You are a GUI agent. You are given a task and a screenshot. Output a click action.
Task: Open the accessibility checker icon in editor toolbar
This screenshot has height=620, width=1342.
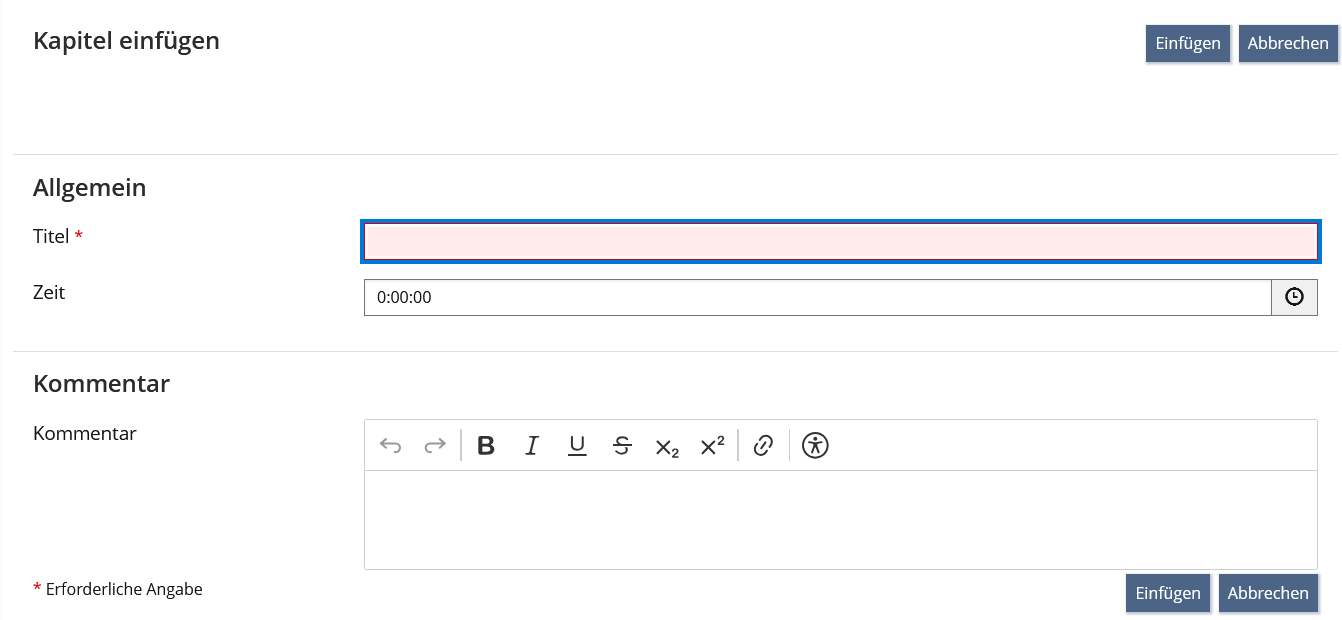point(816,446)
